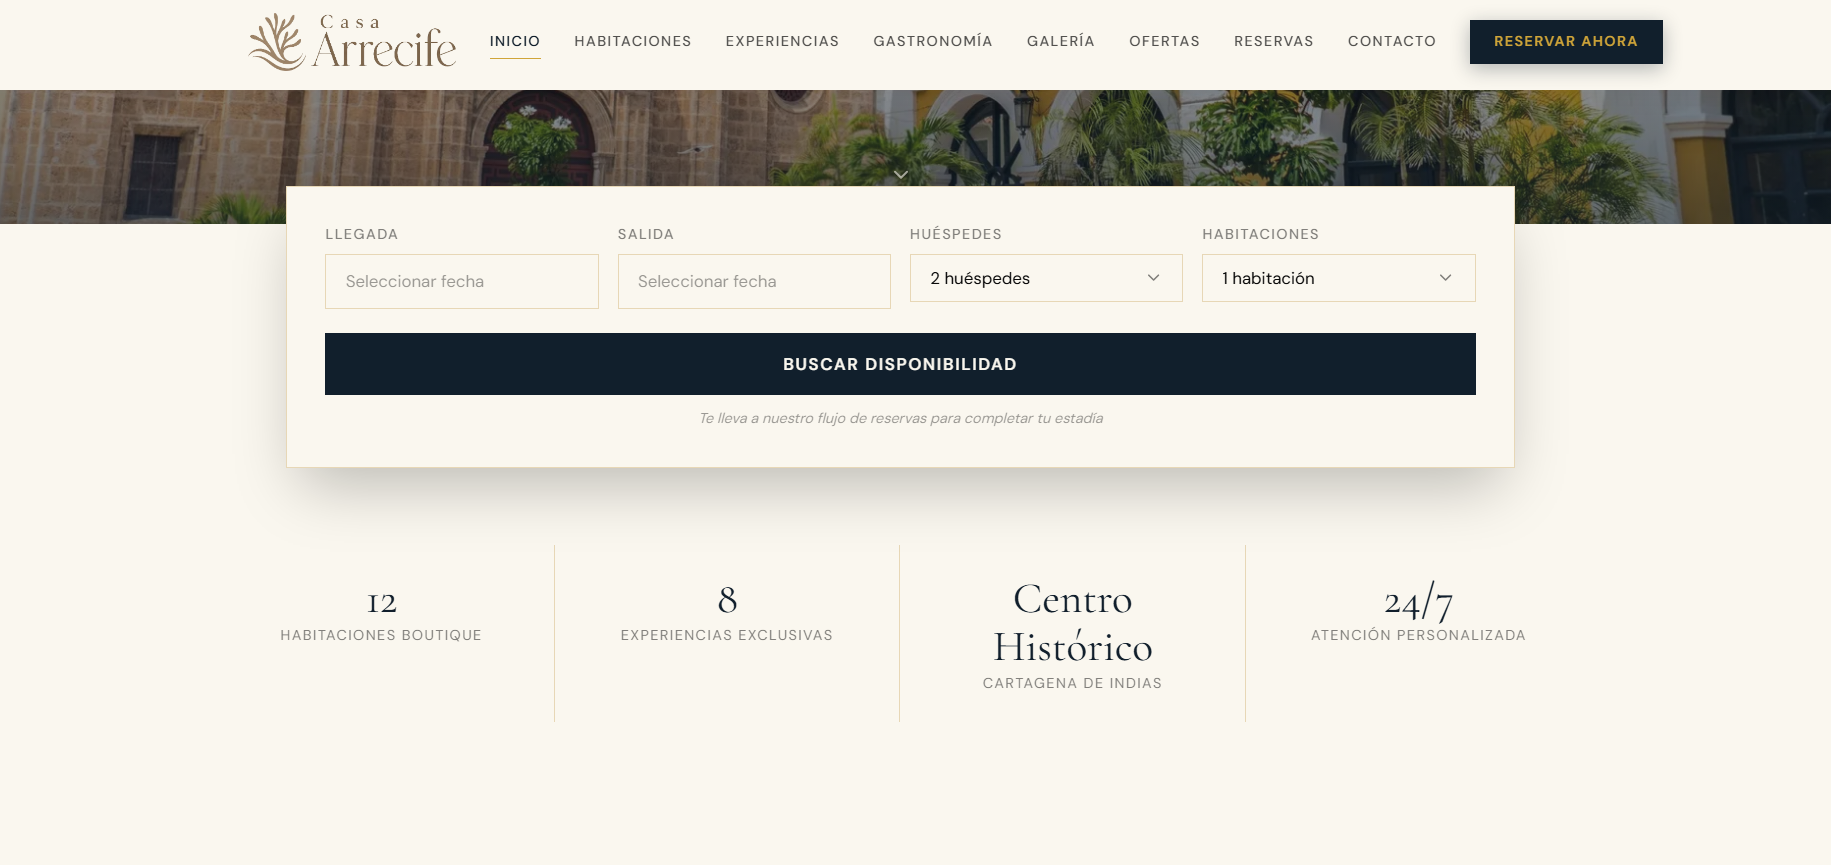Open the Huéspedes dropdown arrow
Viewport: 1831px width, 865px height.
click(x=1153, y=278)
